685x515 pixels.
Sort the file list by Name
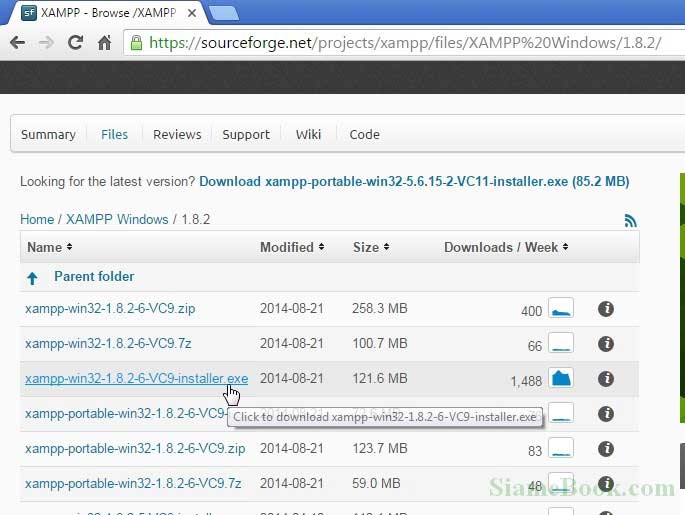pos(49,247)
